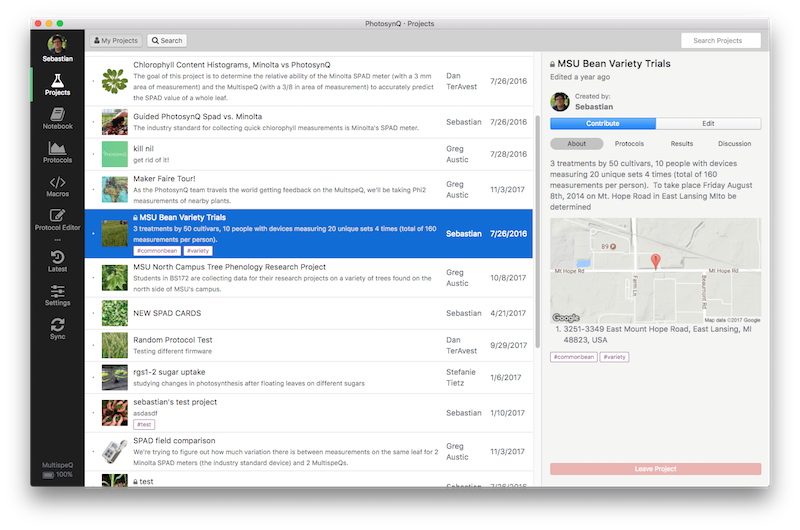Click date 10/8/2017 in Tree Phenology row
The height and width of the screenshot is (530, 800).
click(x=508, y=278)
